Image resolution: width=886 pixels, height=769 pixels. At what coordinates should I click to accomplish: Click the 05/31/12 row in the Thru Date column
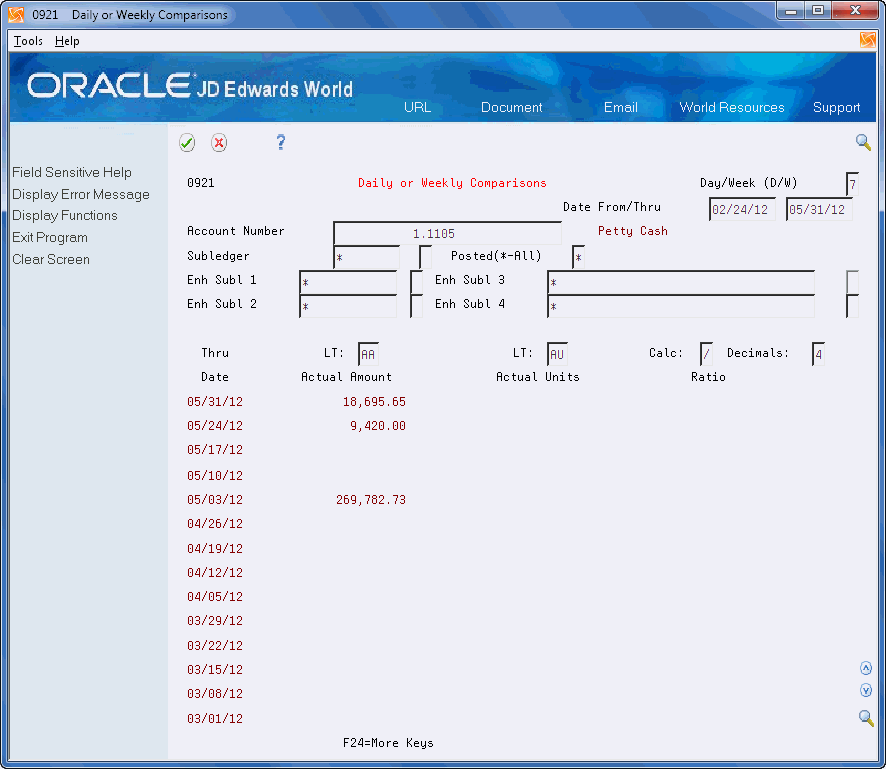(215, 402)
